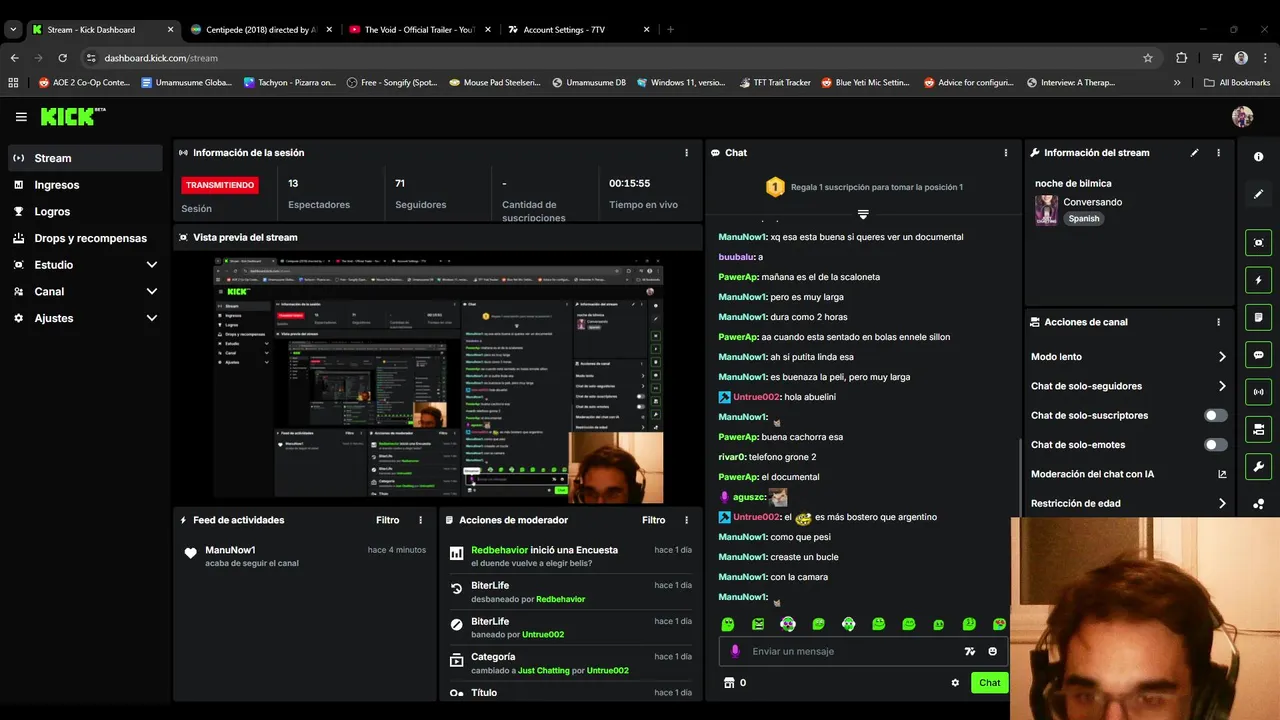Click the Conversando category thumbnail

1046,210
